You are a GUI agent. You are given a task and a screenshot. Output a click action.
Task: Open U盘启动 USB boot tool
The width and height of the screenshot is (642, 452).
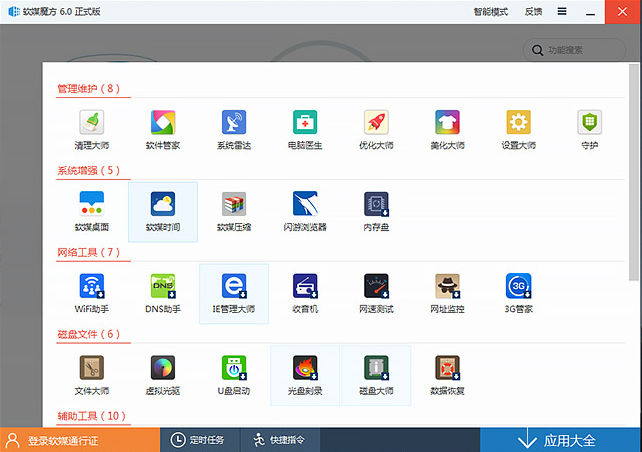(234, 368)
